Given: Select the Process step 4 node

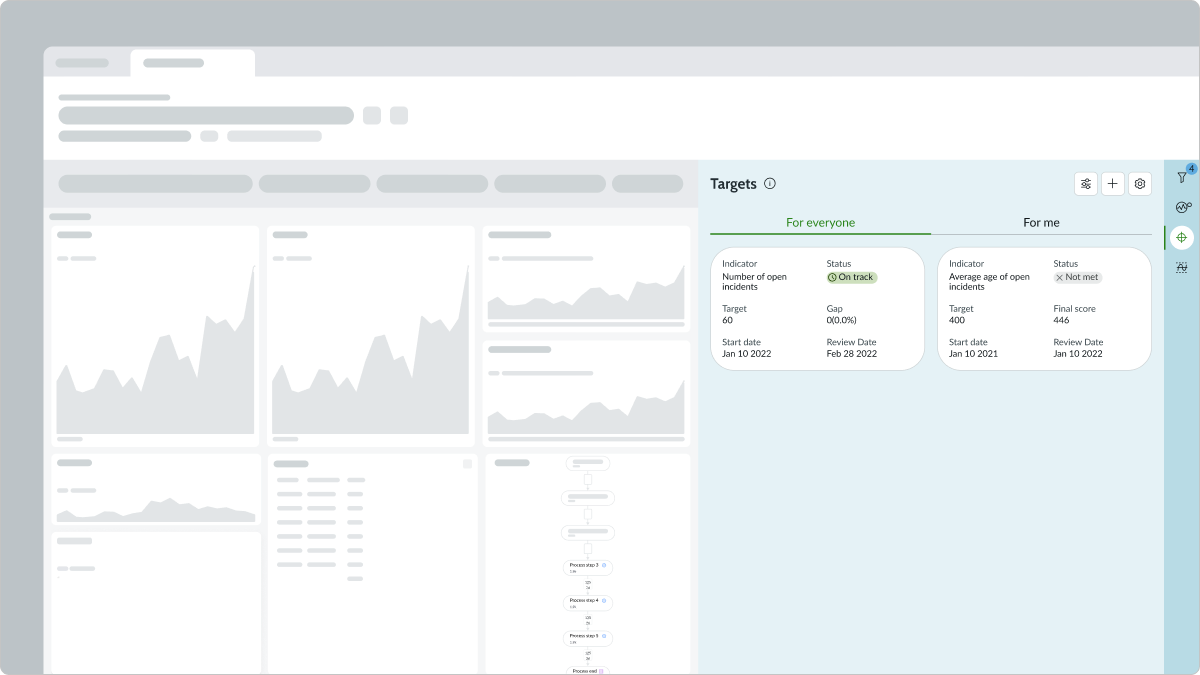Looking at the screenshot, I should [588, 602].
